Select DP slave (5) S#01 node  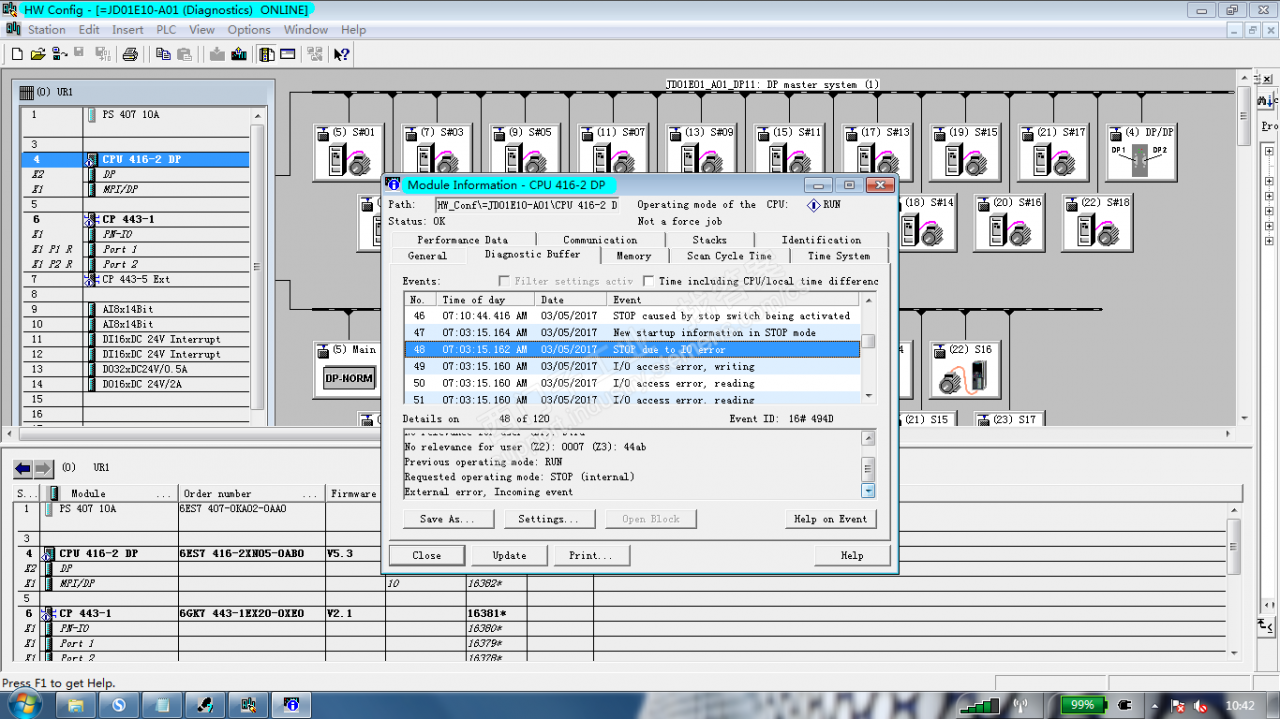348,152
